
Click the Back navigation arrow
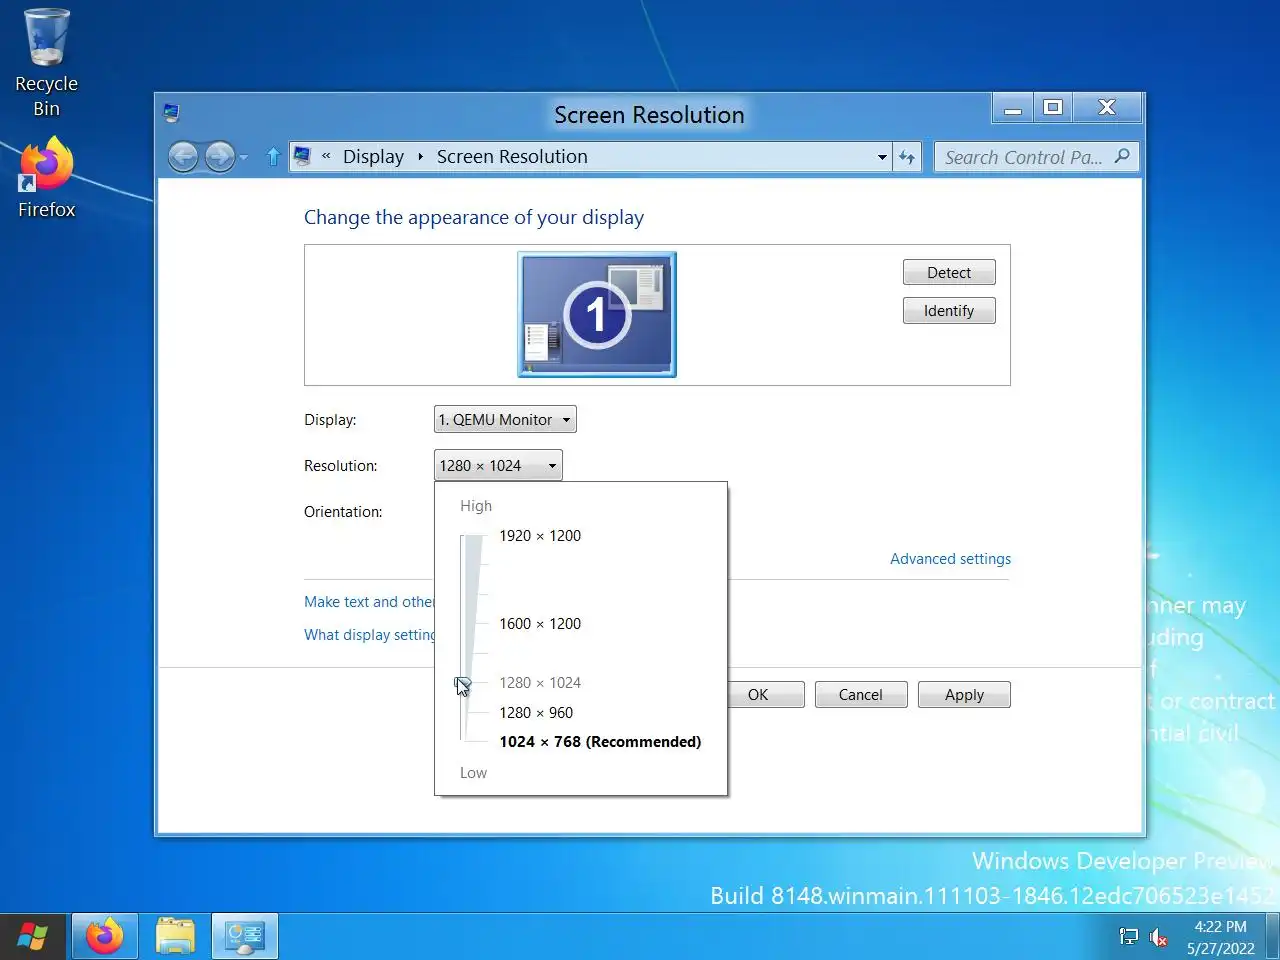[183, 157]
